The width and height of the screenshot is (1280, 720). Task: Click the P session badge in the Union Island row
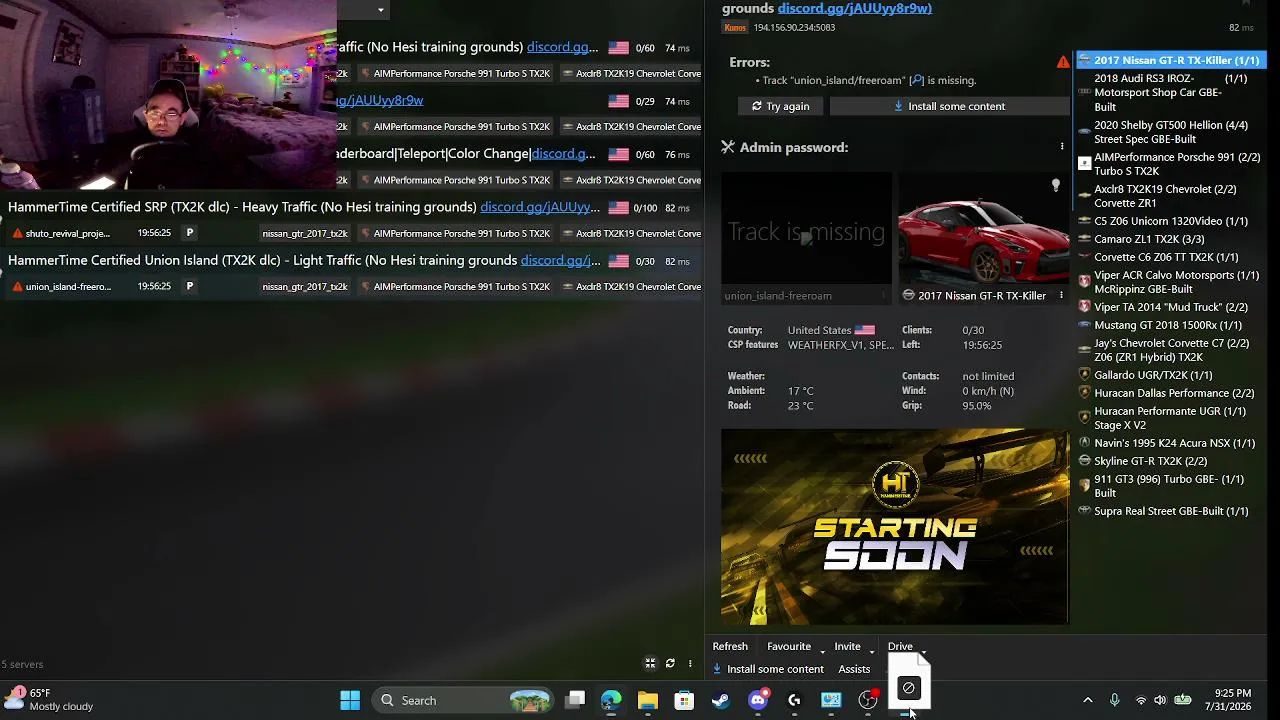(189, 286)
